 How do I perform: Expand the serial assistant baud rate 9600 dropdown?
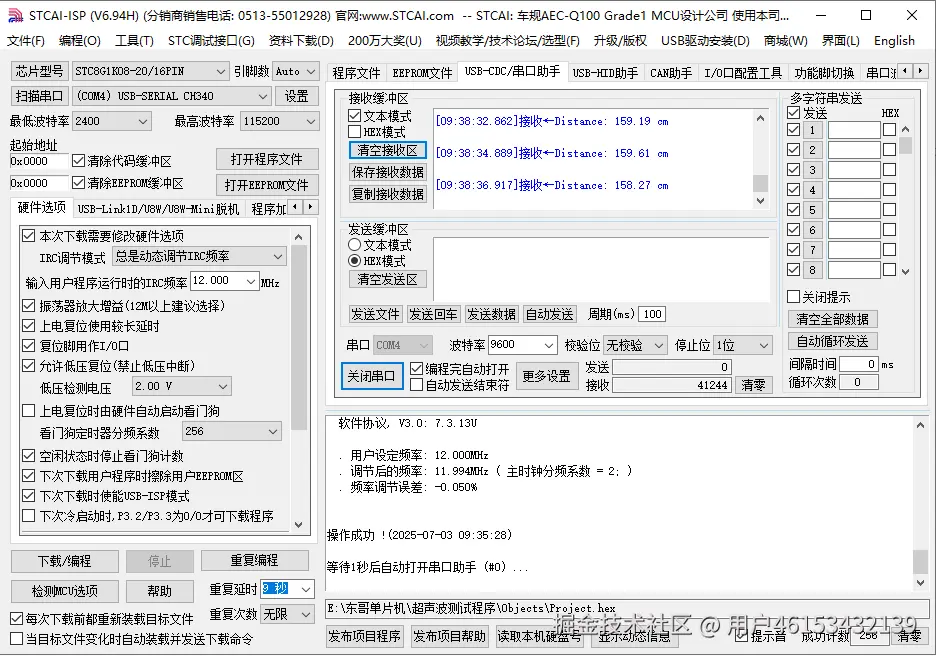click(x=549, y=345)
